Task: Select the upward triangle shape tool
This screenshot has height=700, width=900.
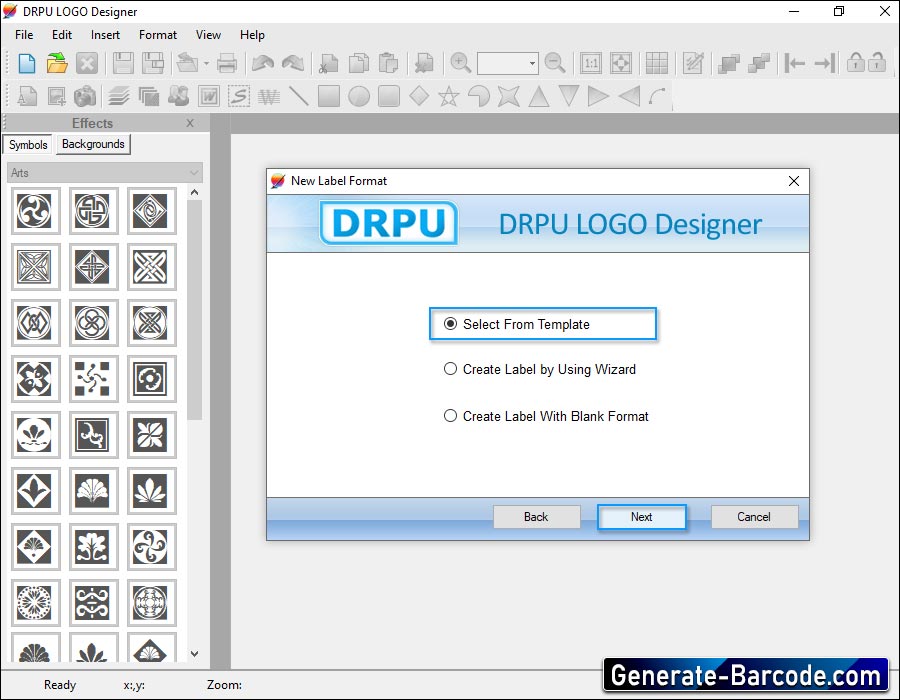Action: coord(538,96)
